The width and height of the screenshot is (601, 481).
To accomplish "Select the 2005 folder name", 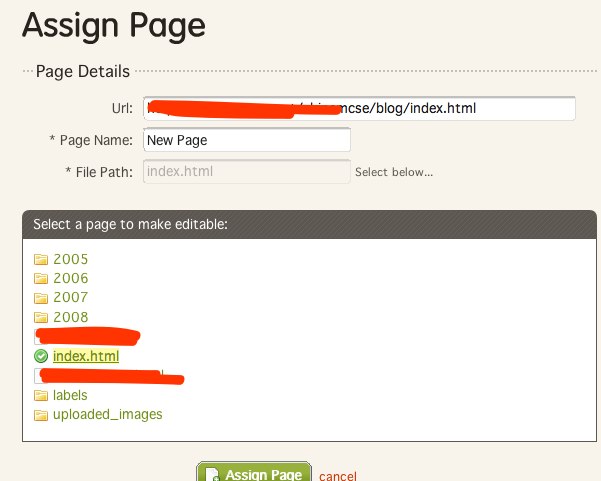I will tap(71, 259).
